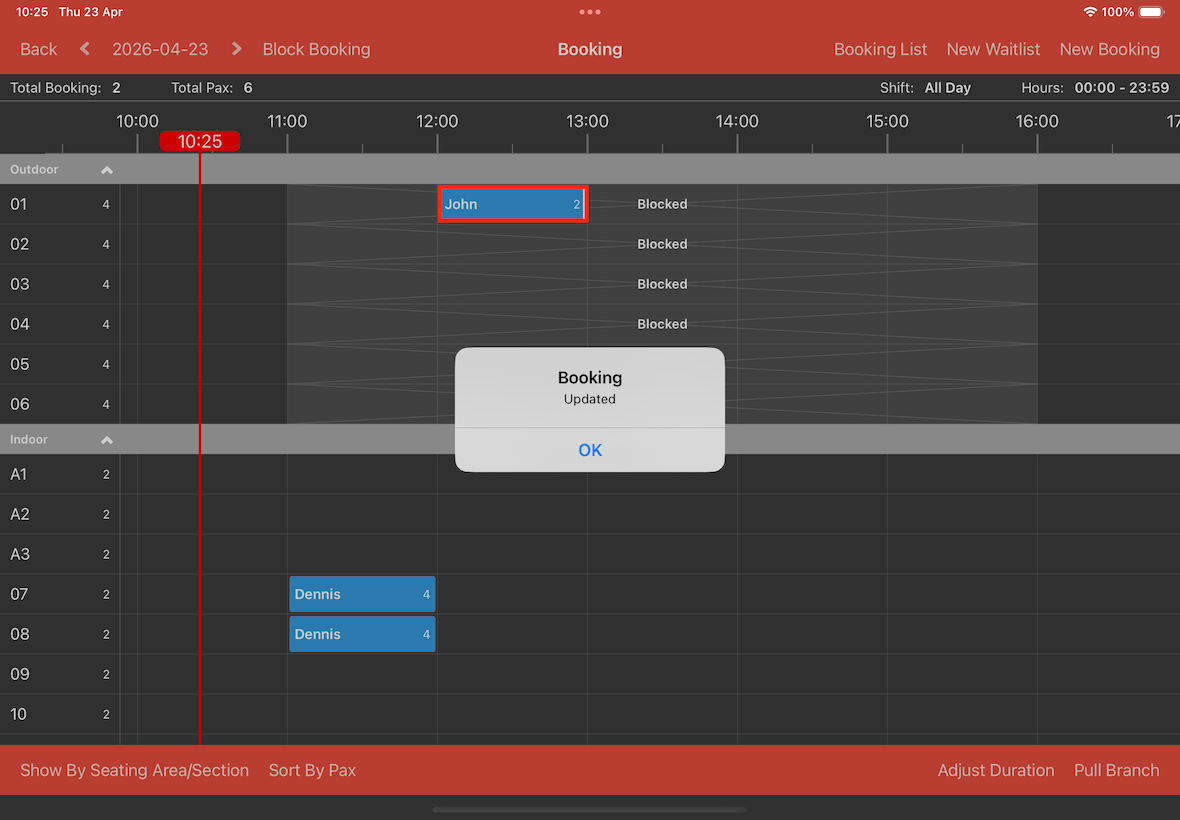The image size is (1180, 820).
Task: Tap the battery status icon
Action: (x=1151, y=12)
